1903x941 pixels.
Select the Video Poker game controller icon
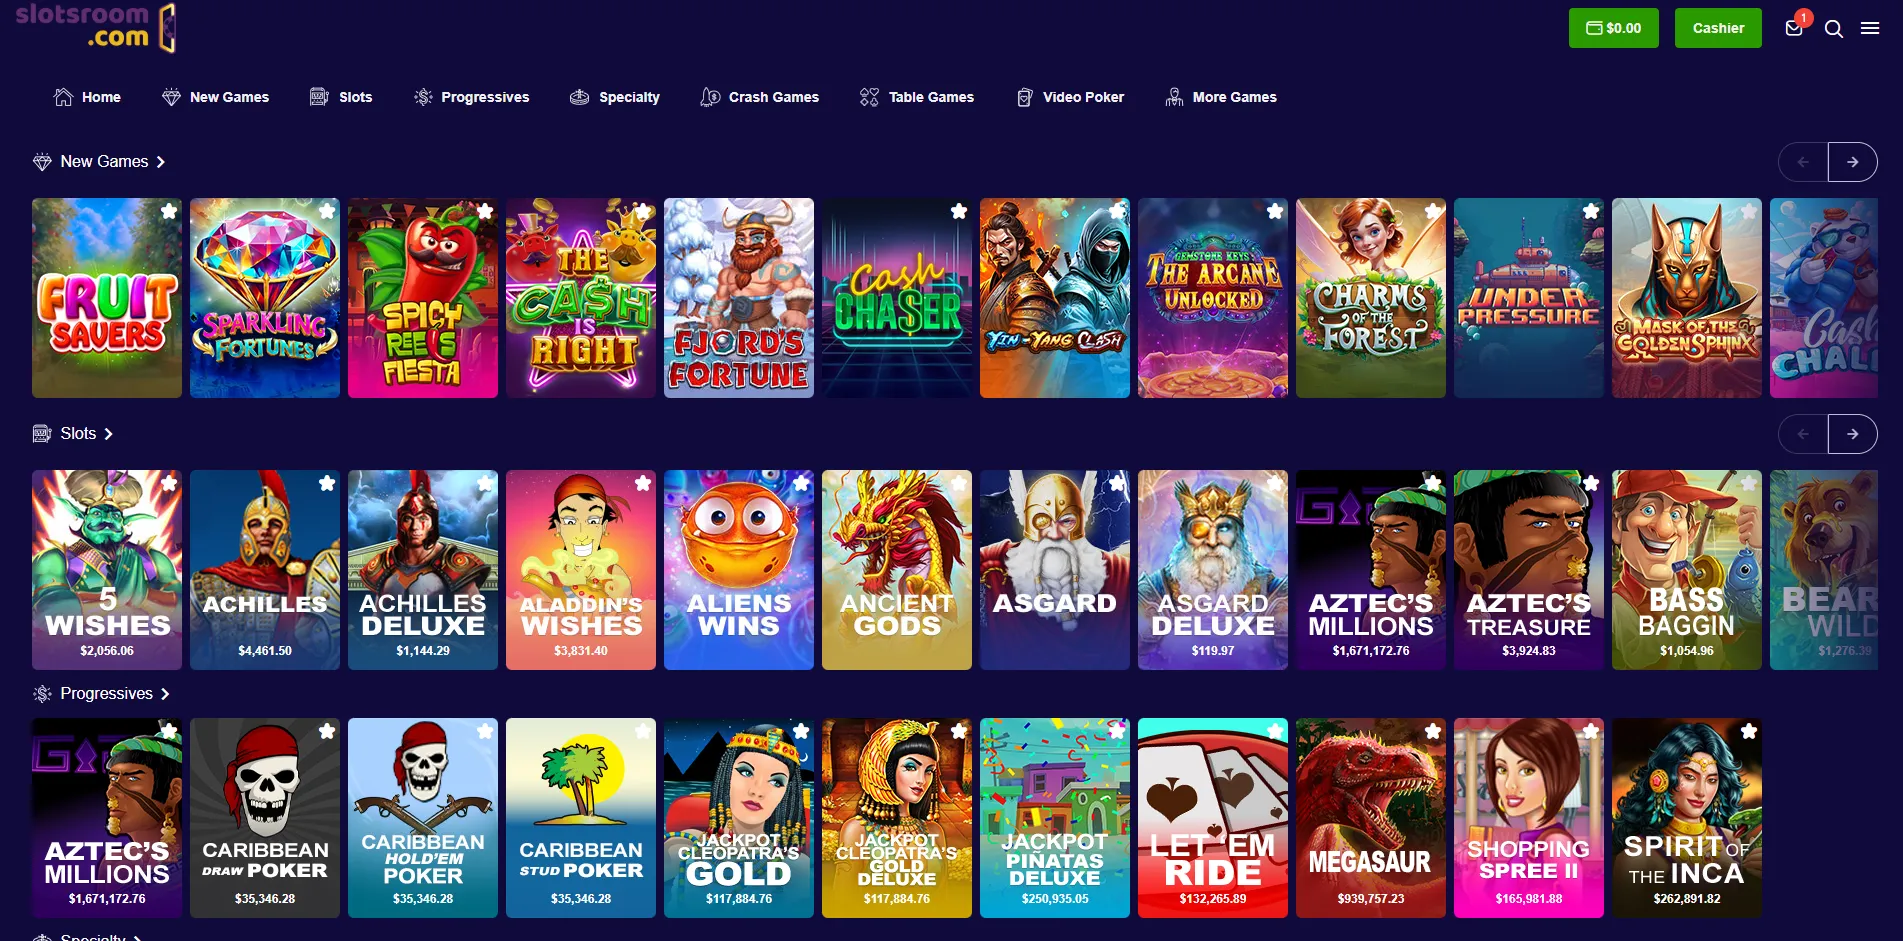click(x=1023, y=96)
